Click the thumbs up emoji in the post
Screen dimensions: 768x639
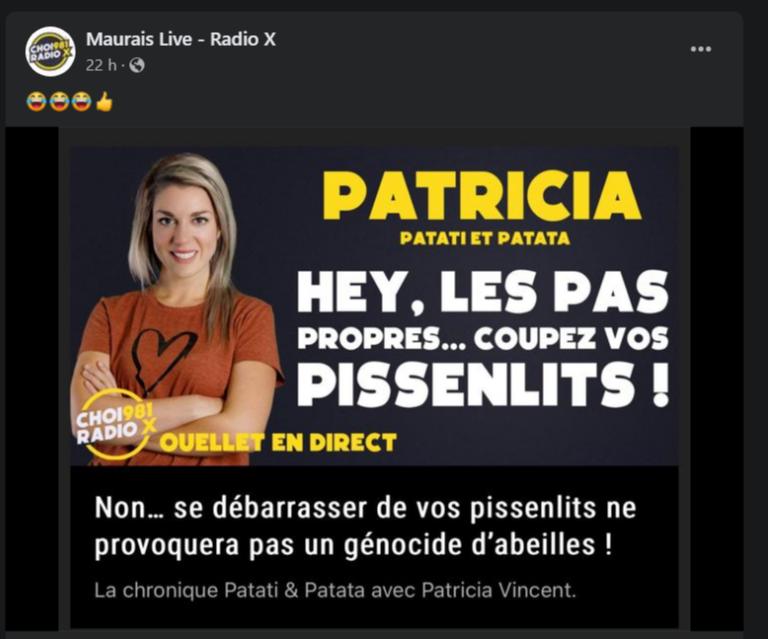[x=104, y=102]
